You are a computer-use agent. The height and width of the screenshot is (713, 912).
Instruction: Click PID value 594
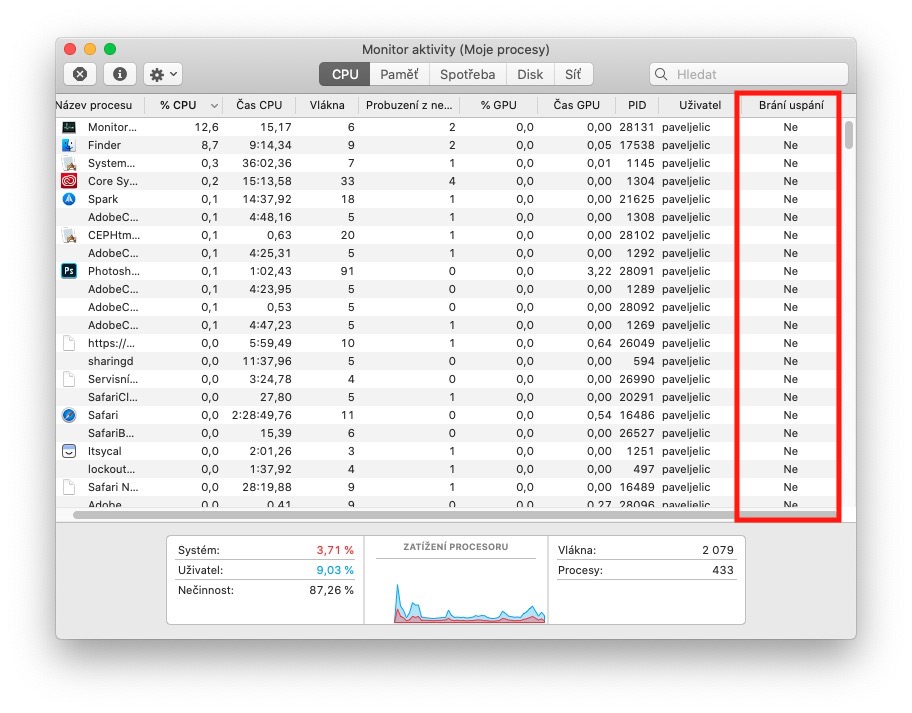(643, 361)
